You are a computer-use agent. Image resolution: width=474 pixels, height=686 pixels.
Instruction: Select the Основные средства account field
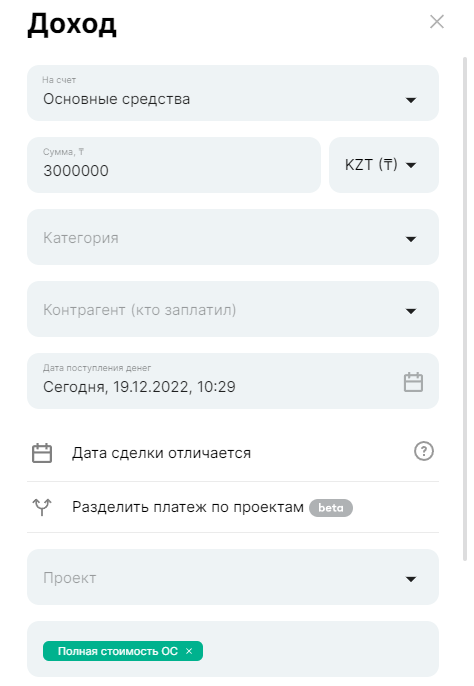(233, 93)
